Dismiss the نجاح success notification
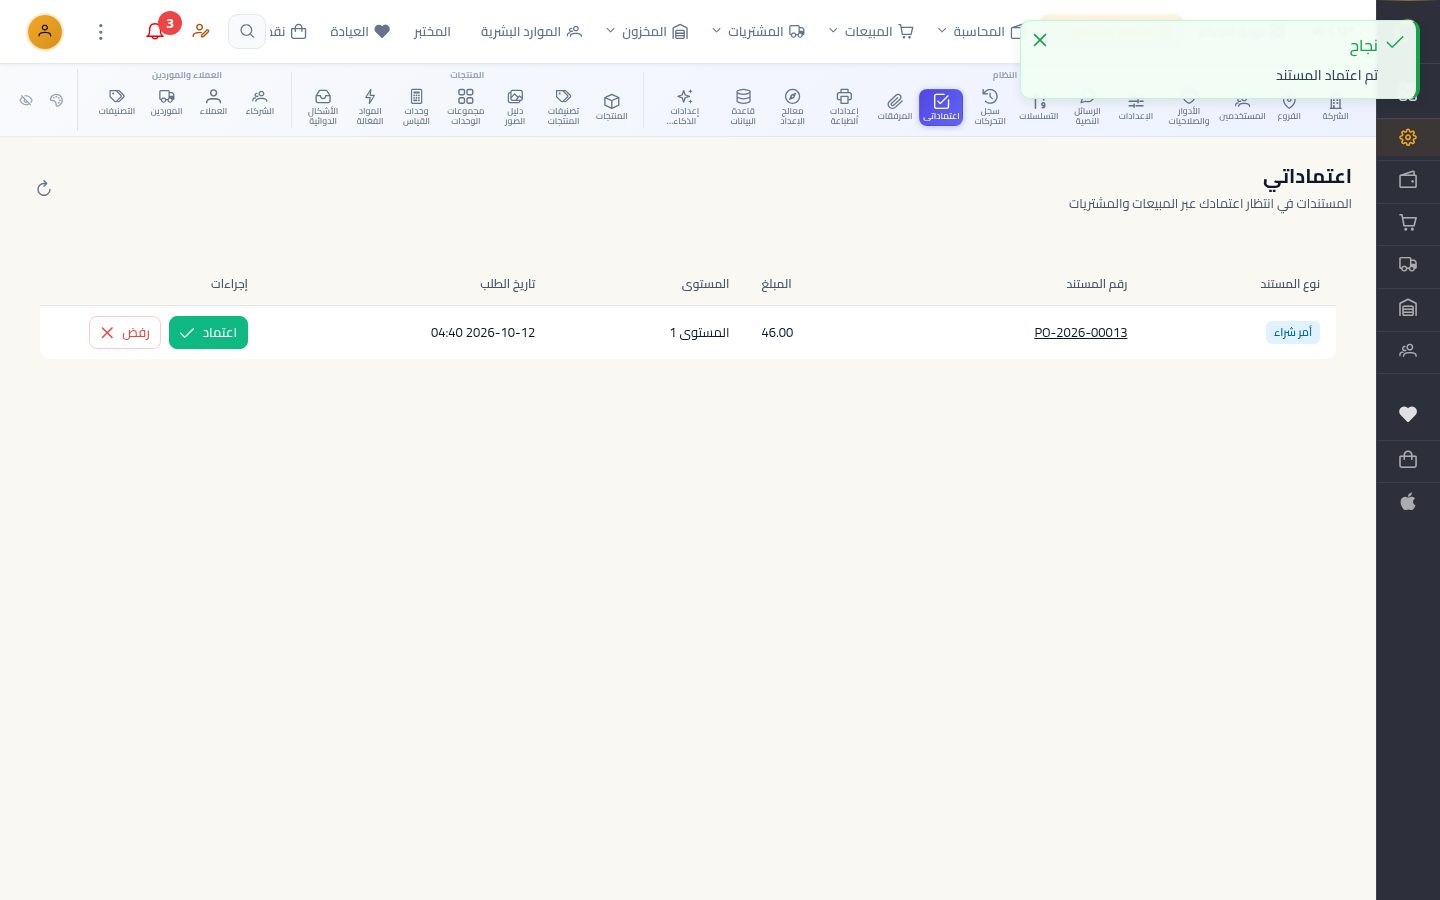 click(1040, 40)
